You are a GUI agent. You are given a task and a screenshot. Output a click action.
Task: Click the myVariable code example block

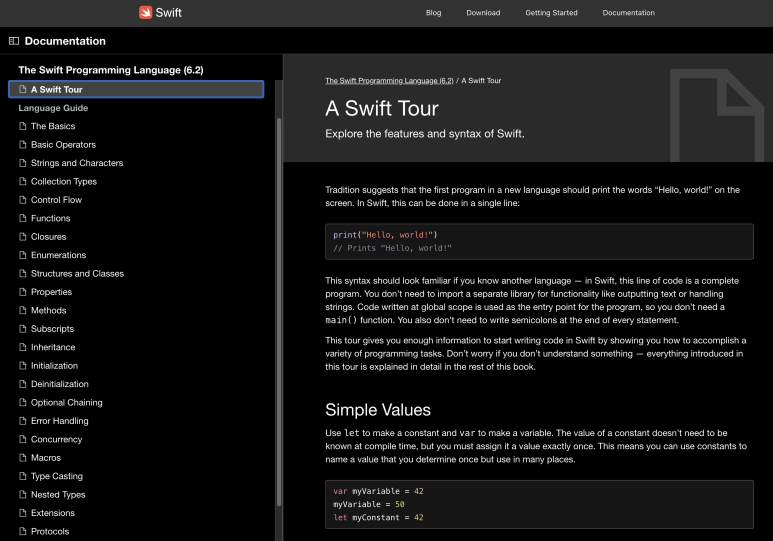(x=539, y=505)
